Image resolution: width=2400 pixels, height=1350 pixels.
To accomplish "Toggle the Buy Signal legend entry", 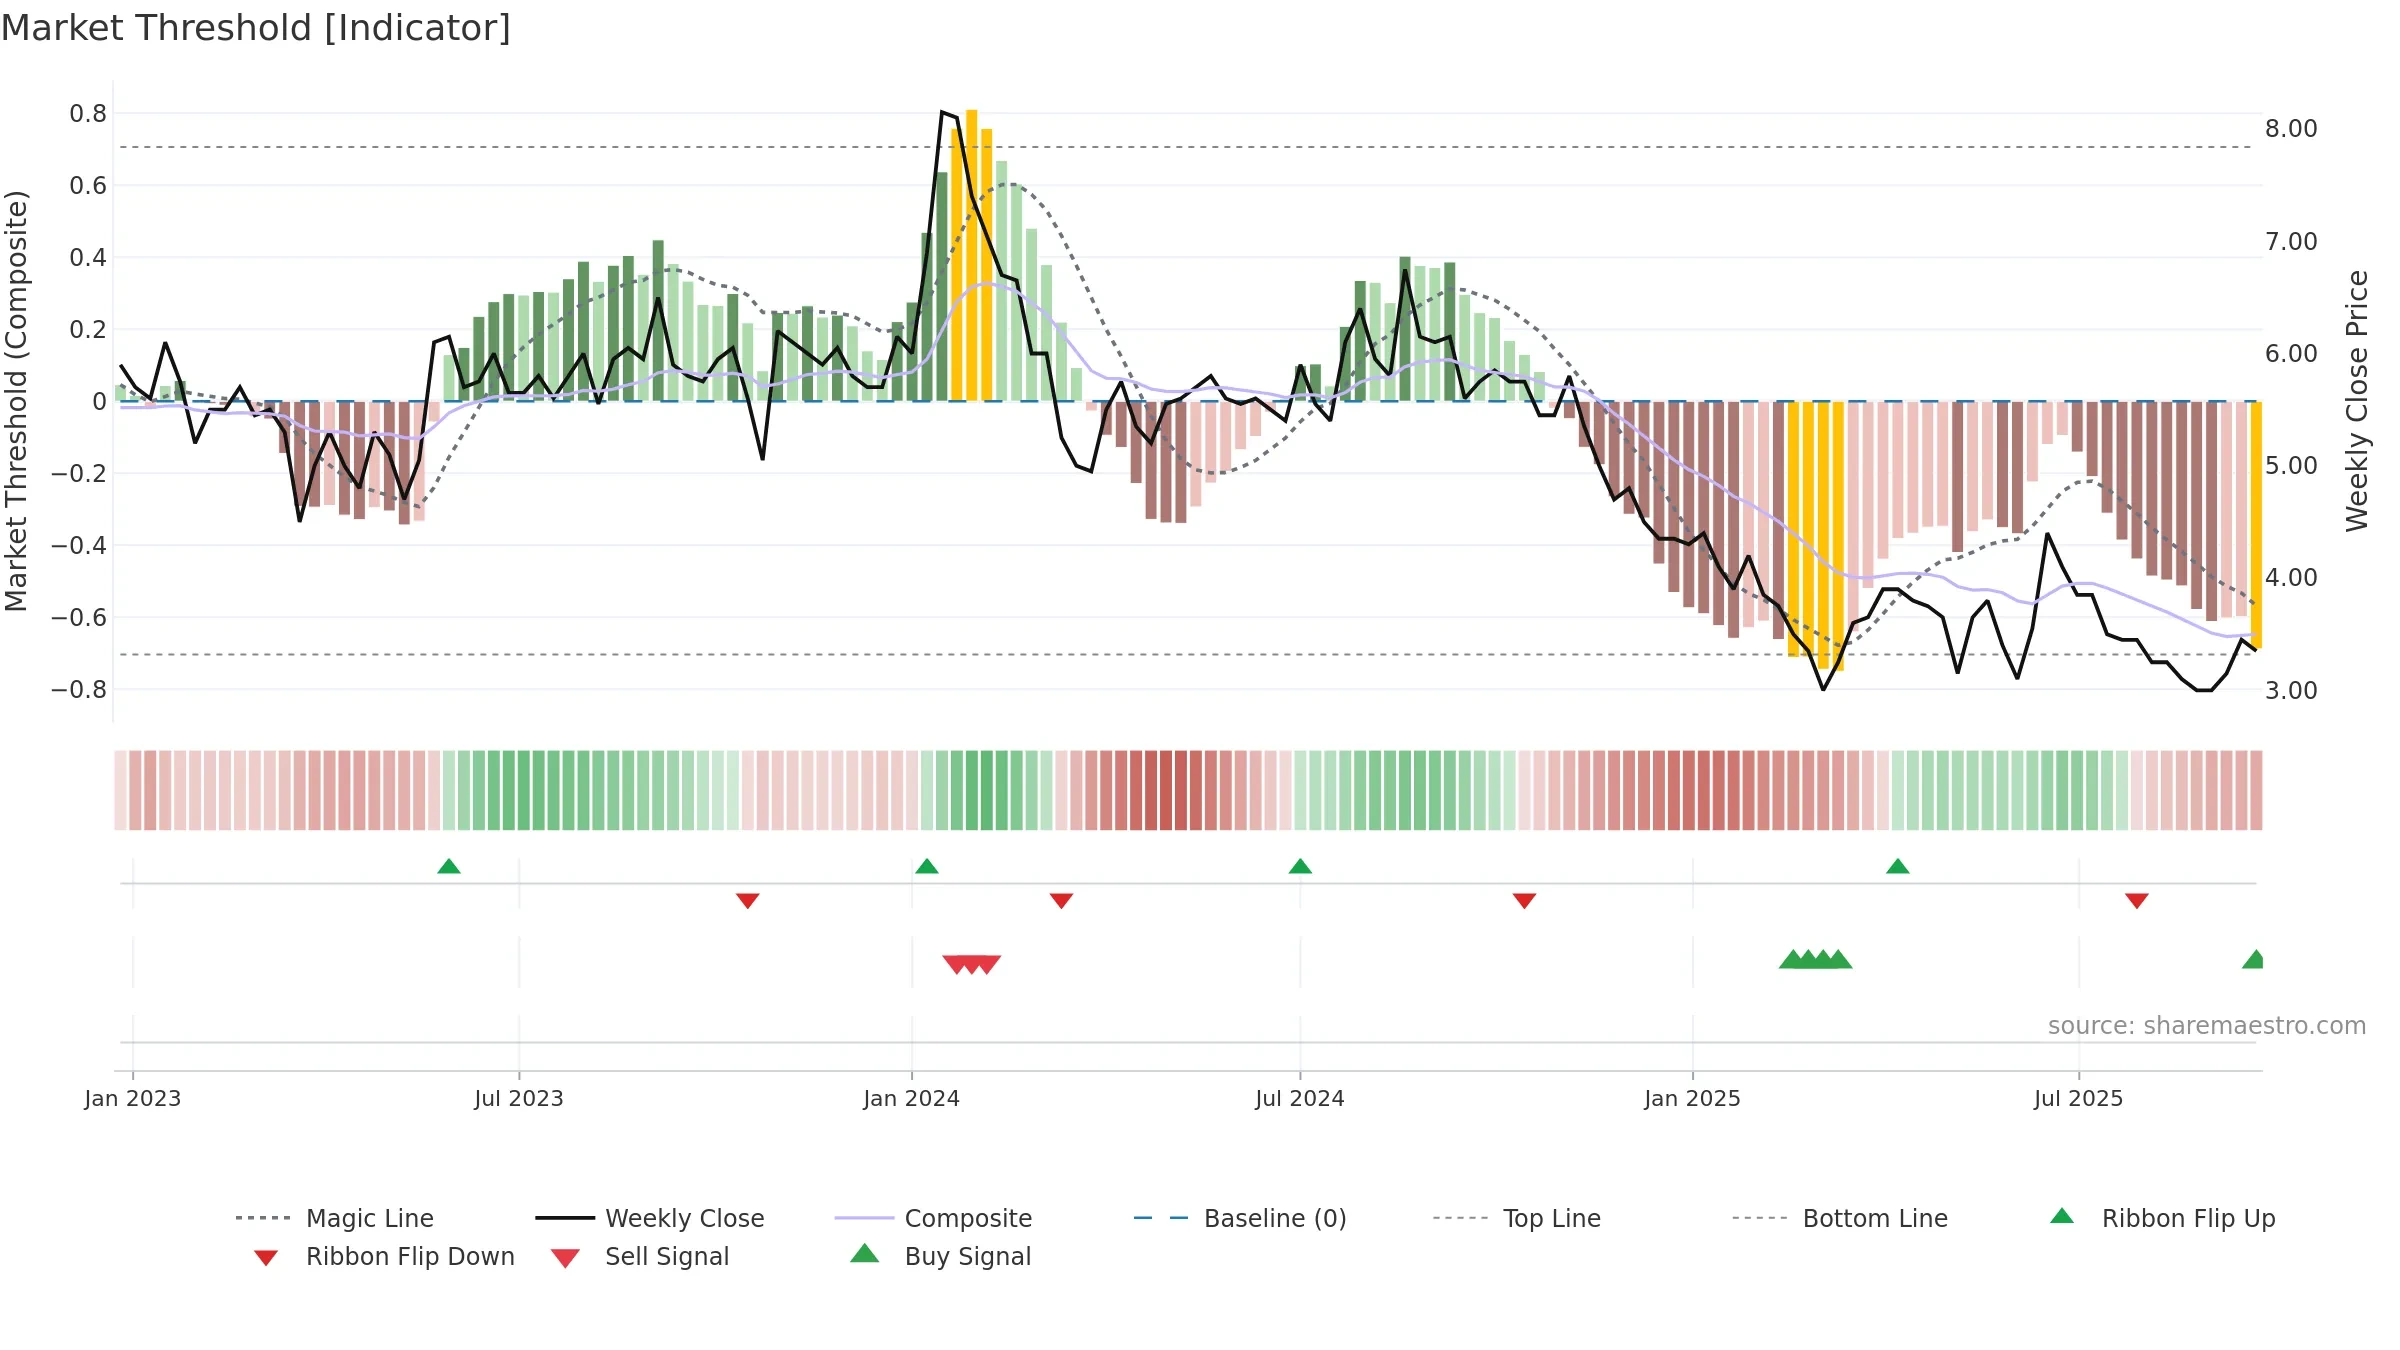I will coord(940,1256).
